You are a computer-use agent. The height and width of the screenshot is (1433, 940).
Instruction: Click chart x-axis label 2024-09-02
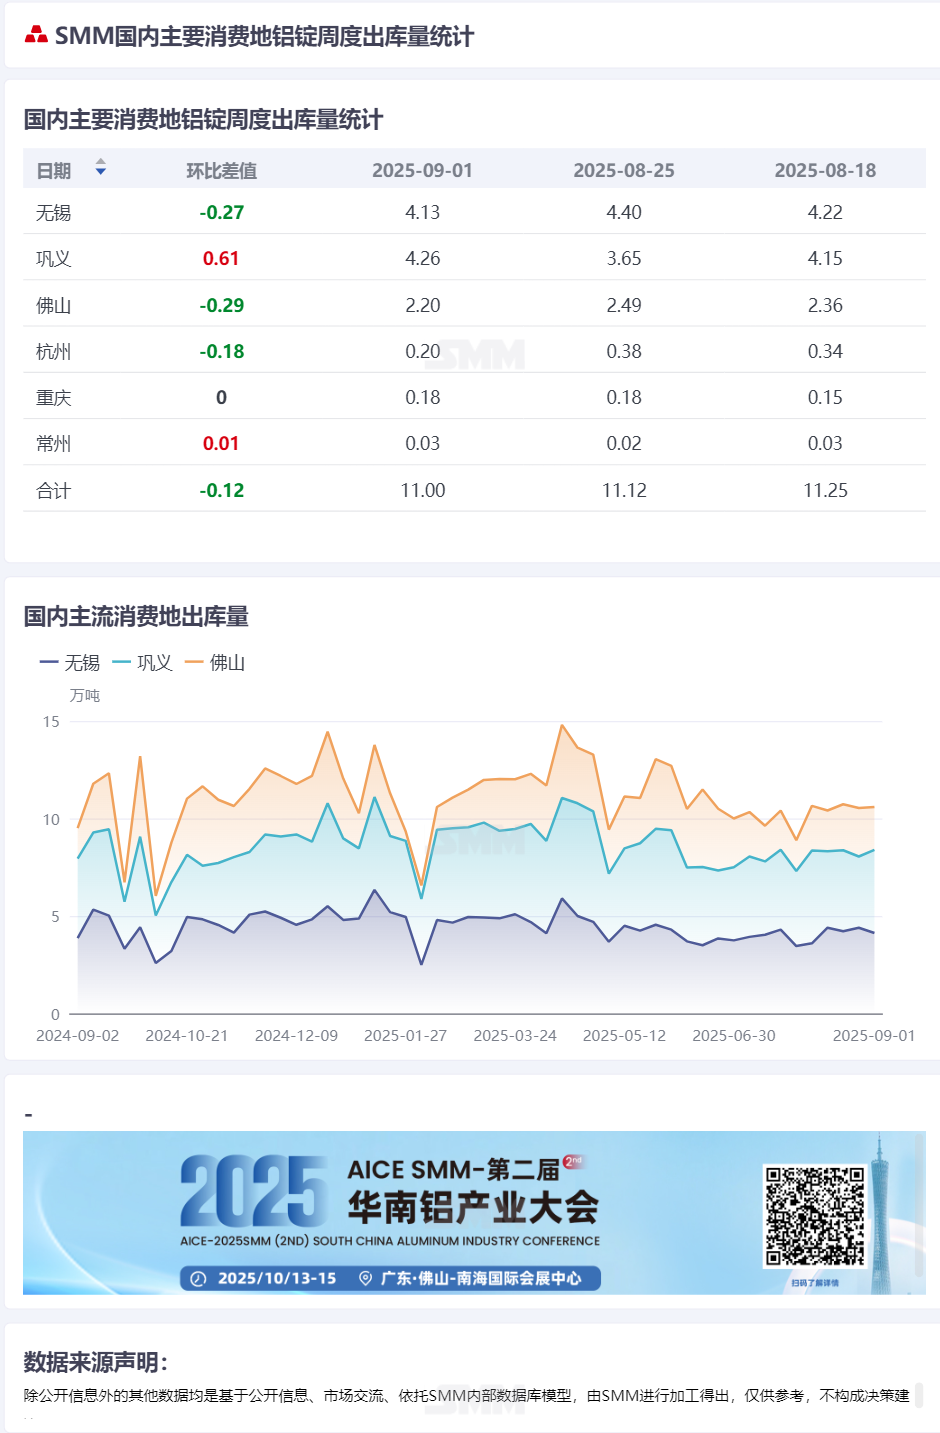78,1035
